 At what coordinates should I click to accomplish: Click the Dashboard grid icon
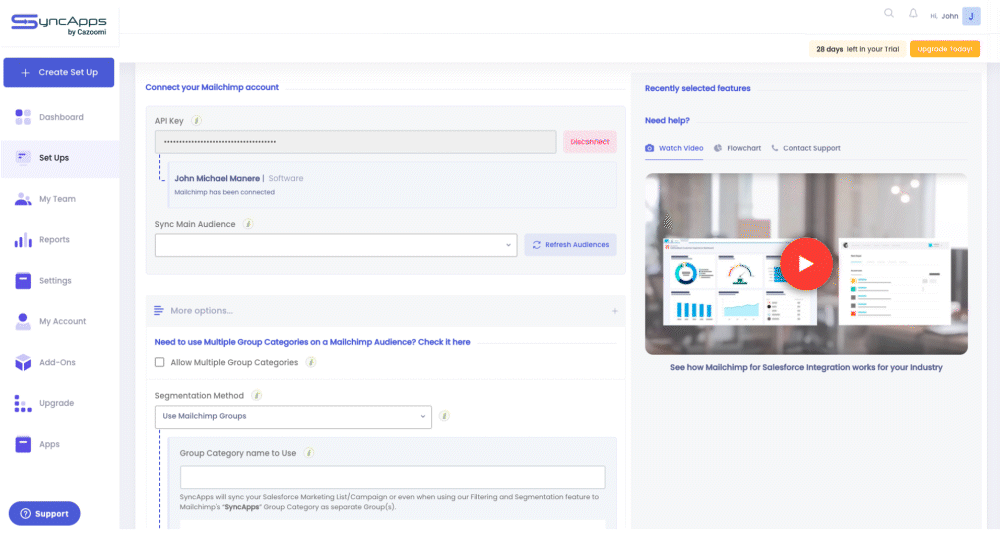tap(23, 117)
